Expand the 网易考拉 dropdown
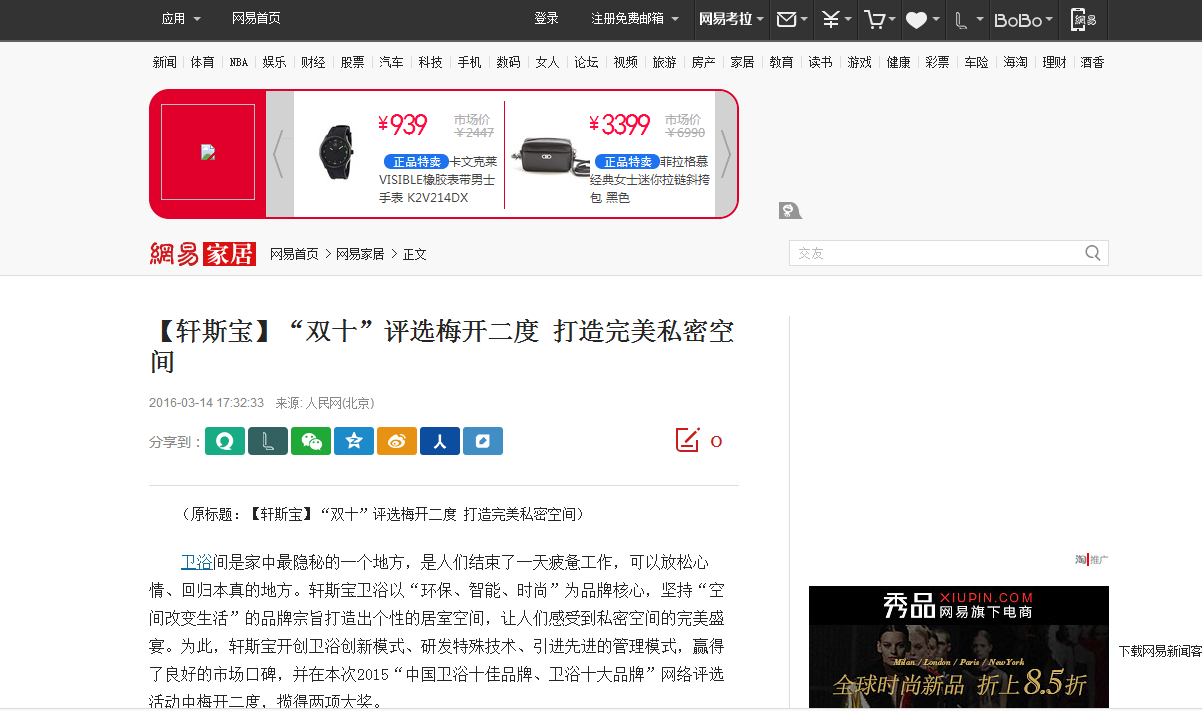 731,19
